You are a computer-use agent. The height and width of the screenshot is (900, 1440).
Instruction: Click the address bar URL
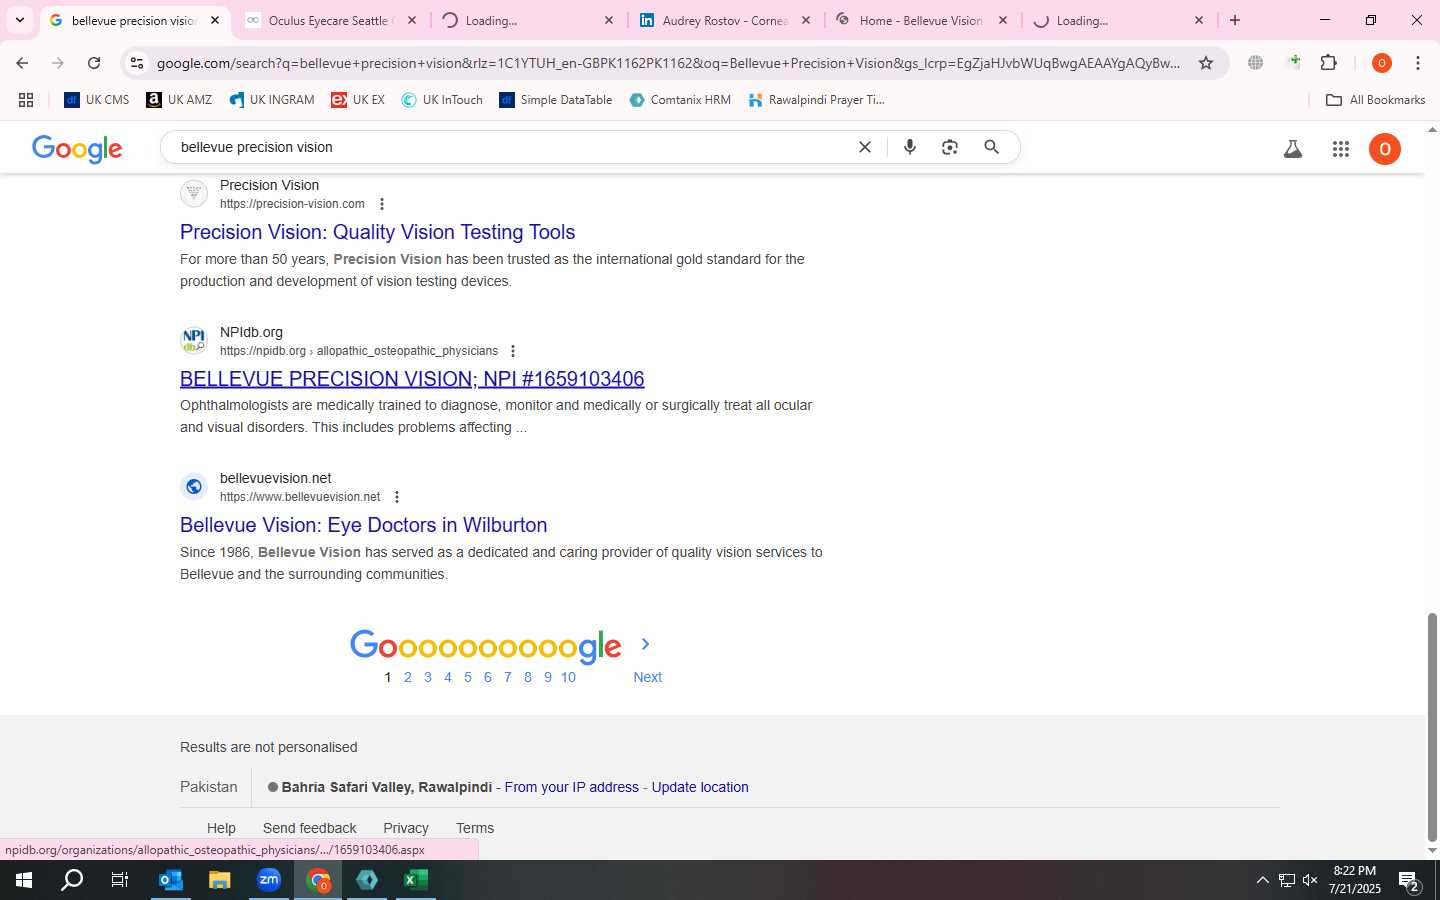668,63
